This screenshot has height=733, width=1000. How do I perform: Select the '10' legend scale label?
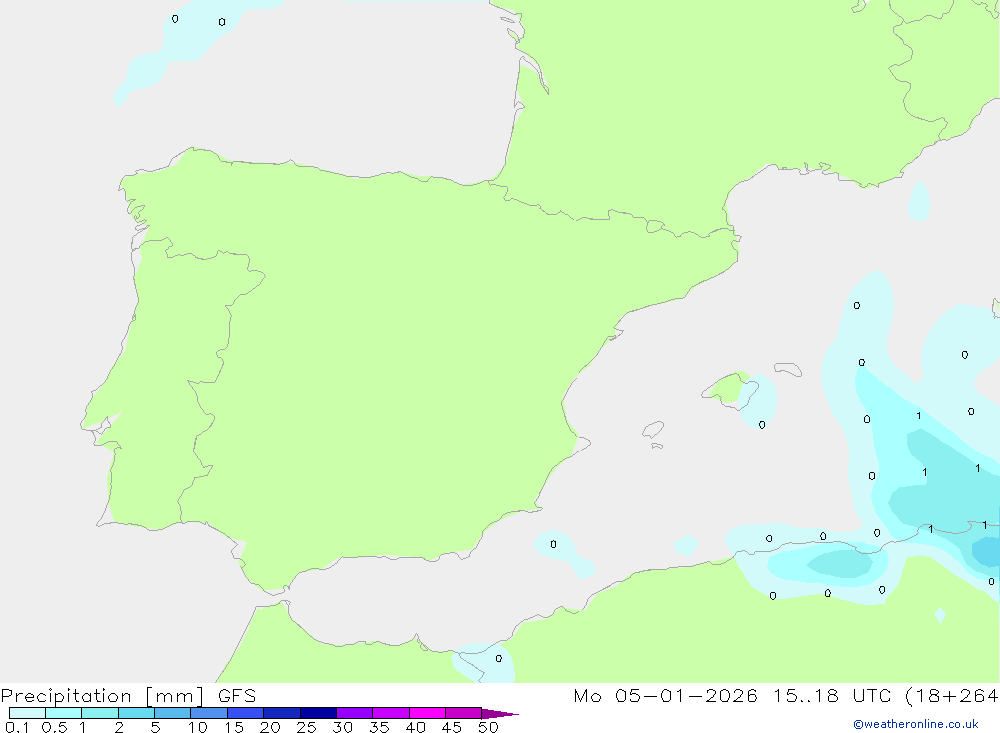click(198, 727)
